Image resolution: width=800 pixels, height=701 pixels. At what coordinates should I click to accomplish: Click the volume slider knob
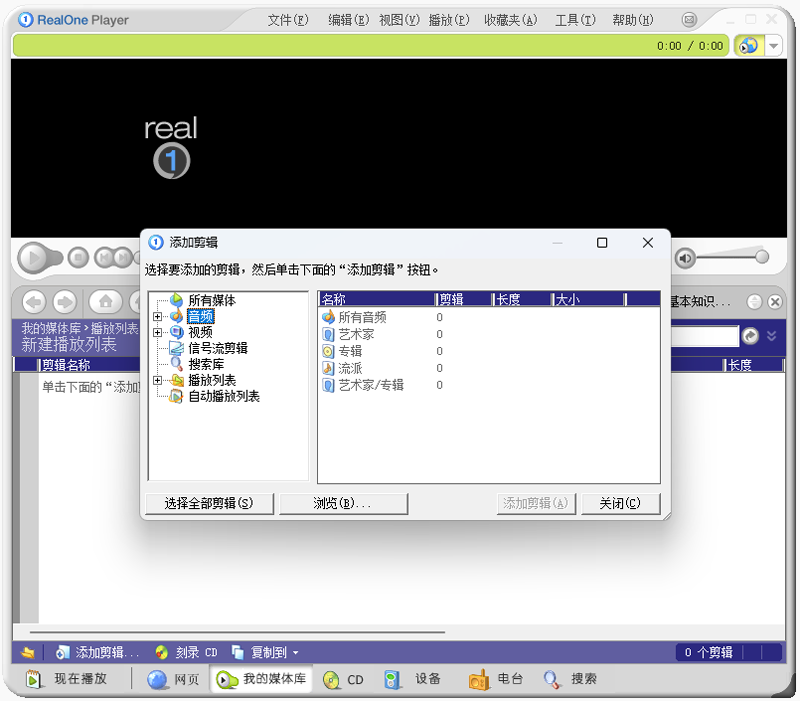click(762, 257)
